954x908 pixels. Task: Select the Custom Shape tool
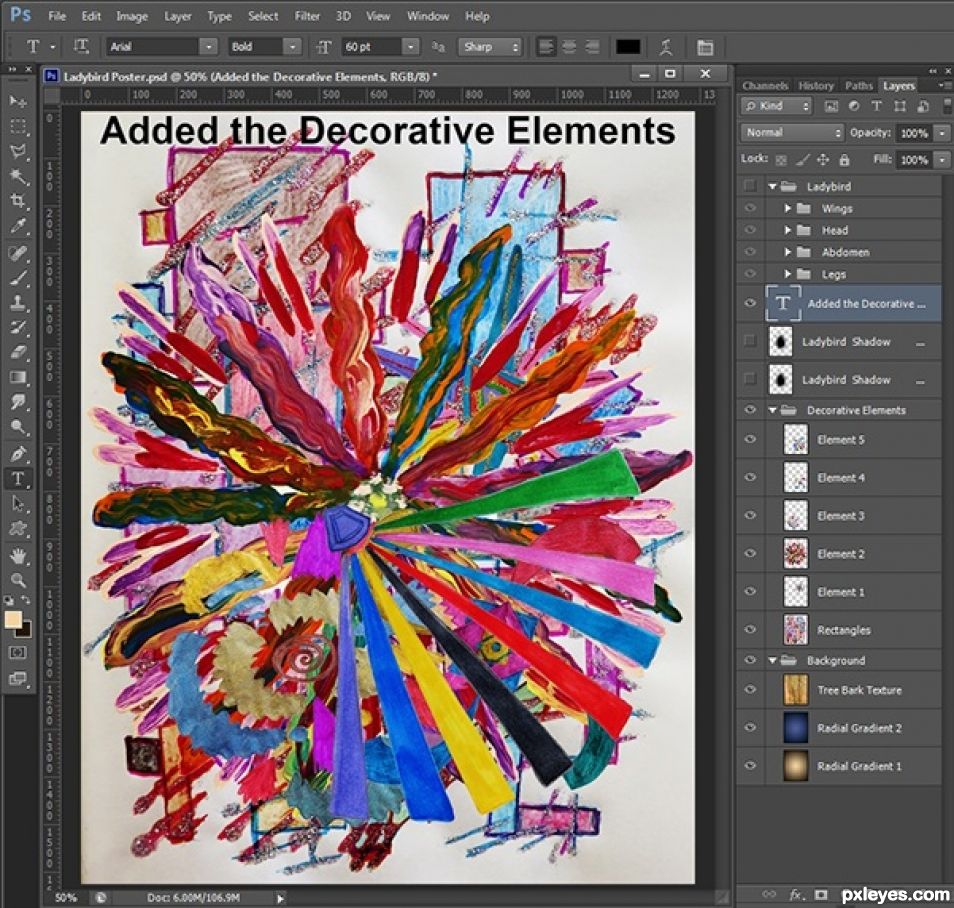(18, 529)
